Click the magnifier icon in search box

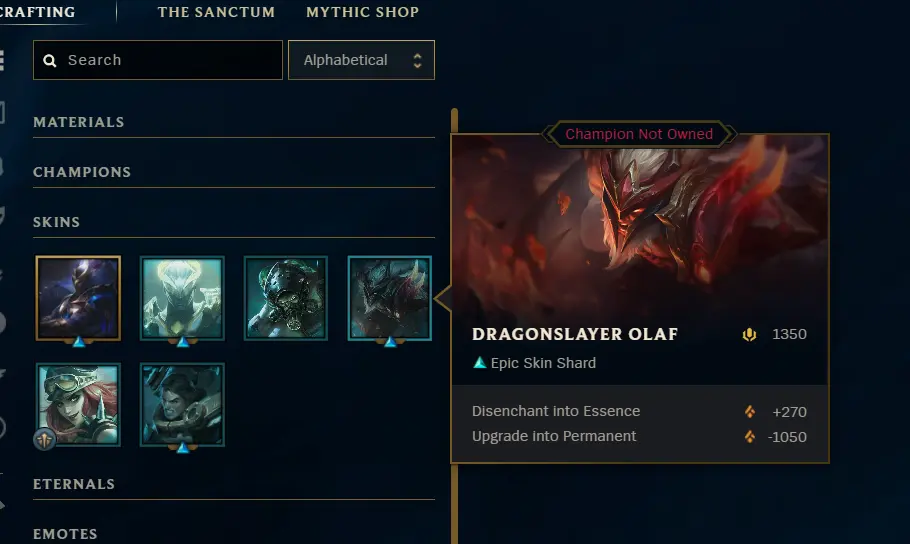(x=50, y=60)
